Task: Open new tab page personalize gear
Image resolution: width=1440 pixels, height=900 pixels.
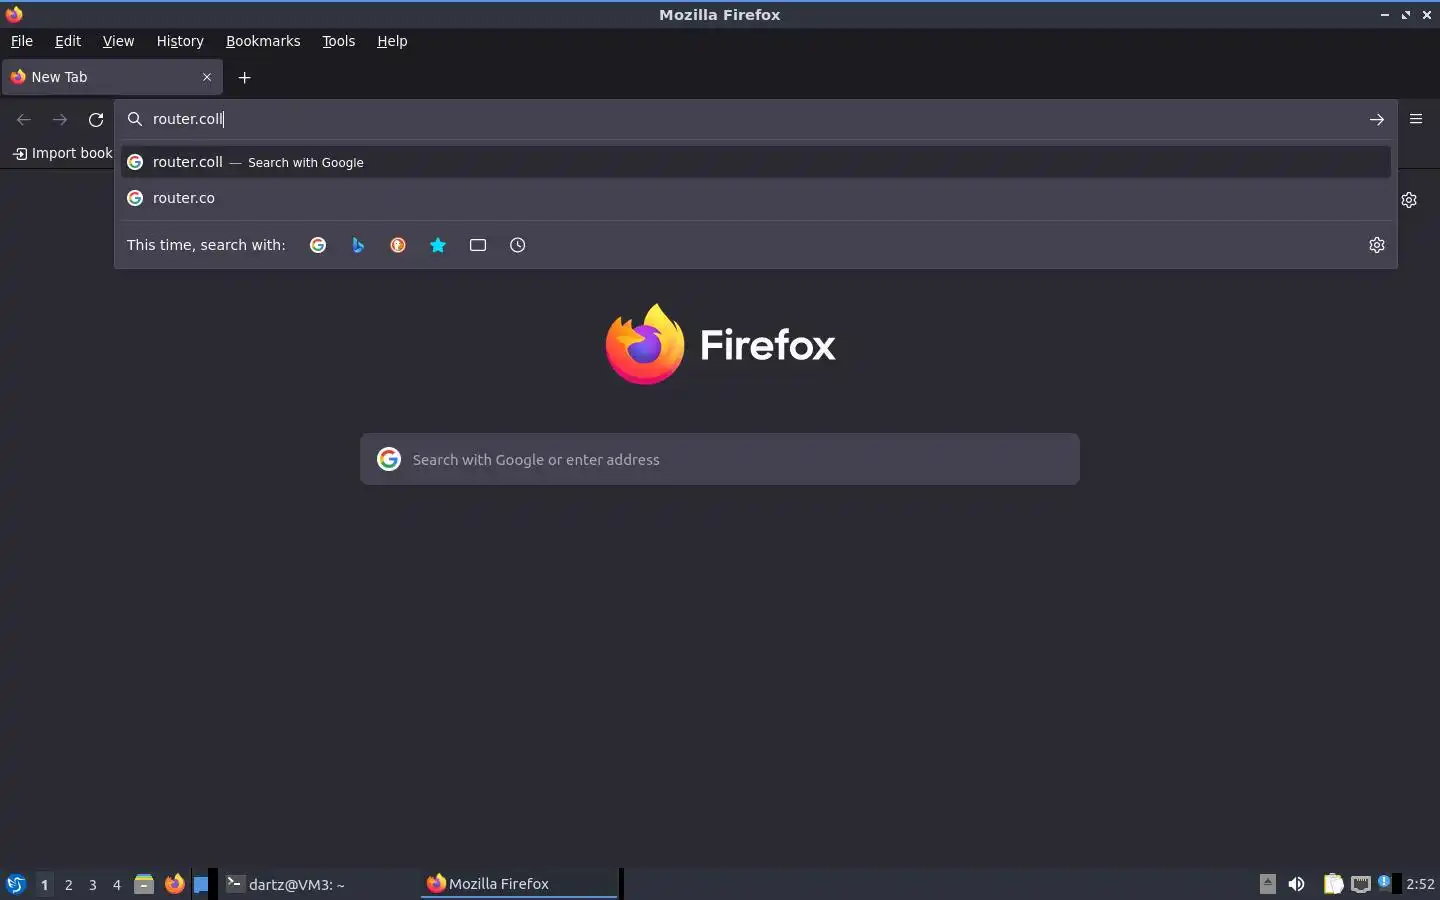Action: [1409, 200]
